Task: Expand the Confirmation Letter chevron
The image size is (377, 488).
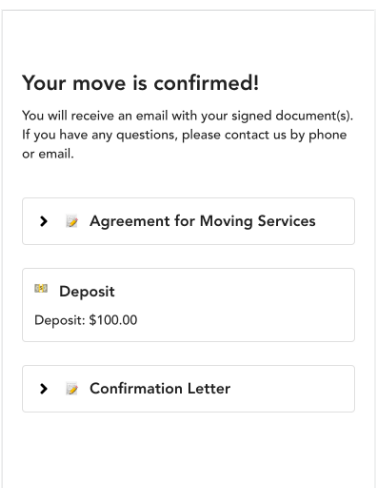Action: [43, 389]
